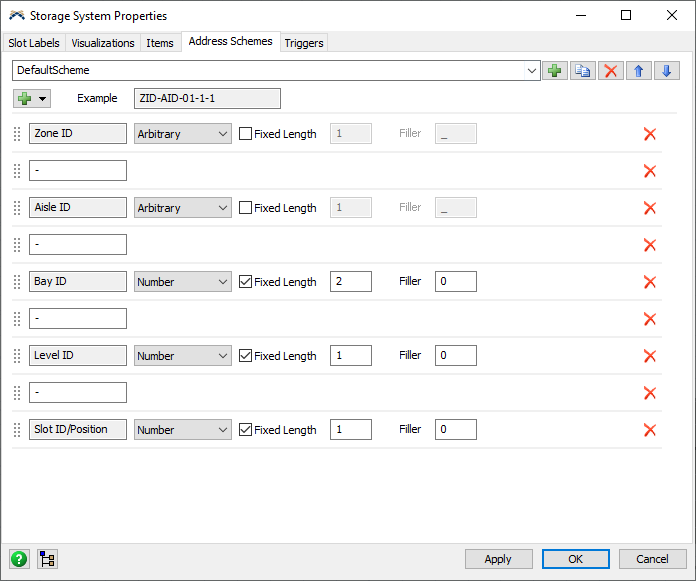696x581 pixels.
Task: Delete the current scheme with red X icon
Action: click(611, 71)
